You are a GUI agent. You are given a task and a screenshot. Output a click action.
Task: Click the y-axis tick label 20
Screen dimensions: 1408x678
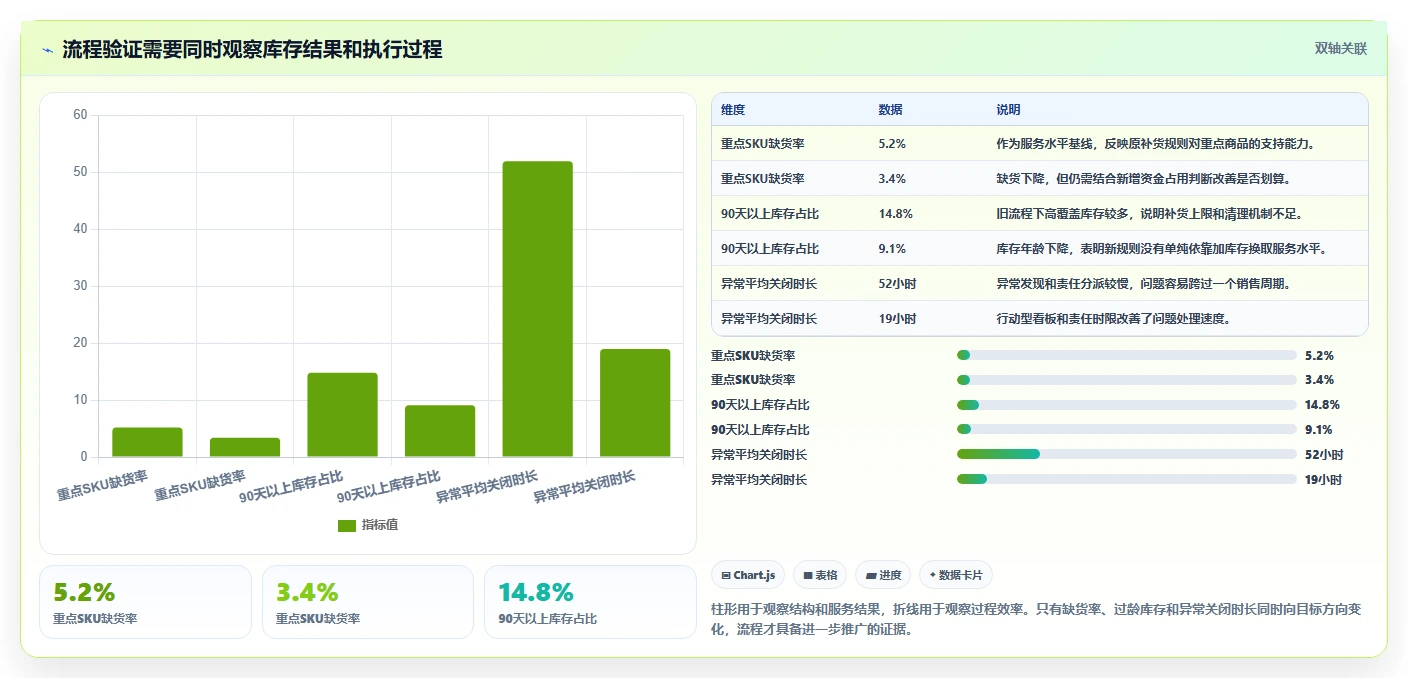click(80, 343)
